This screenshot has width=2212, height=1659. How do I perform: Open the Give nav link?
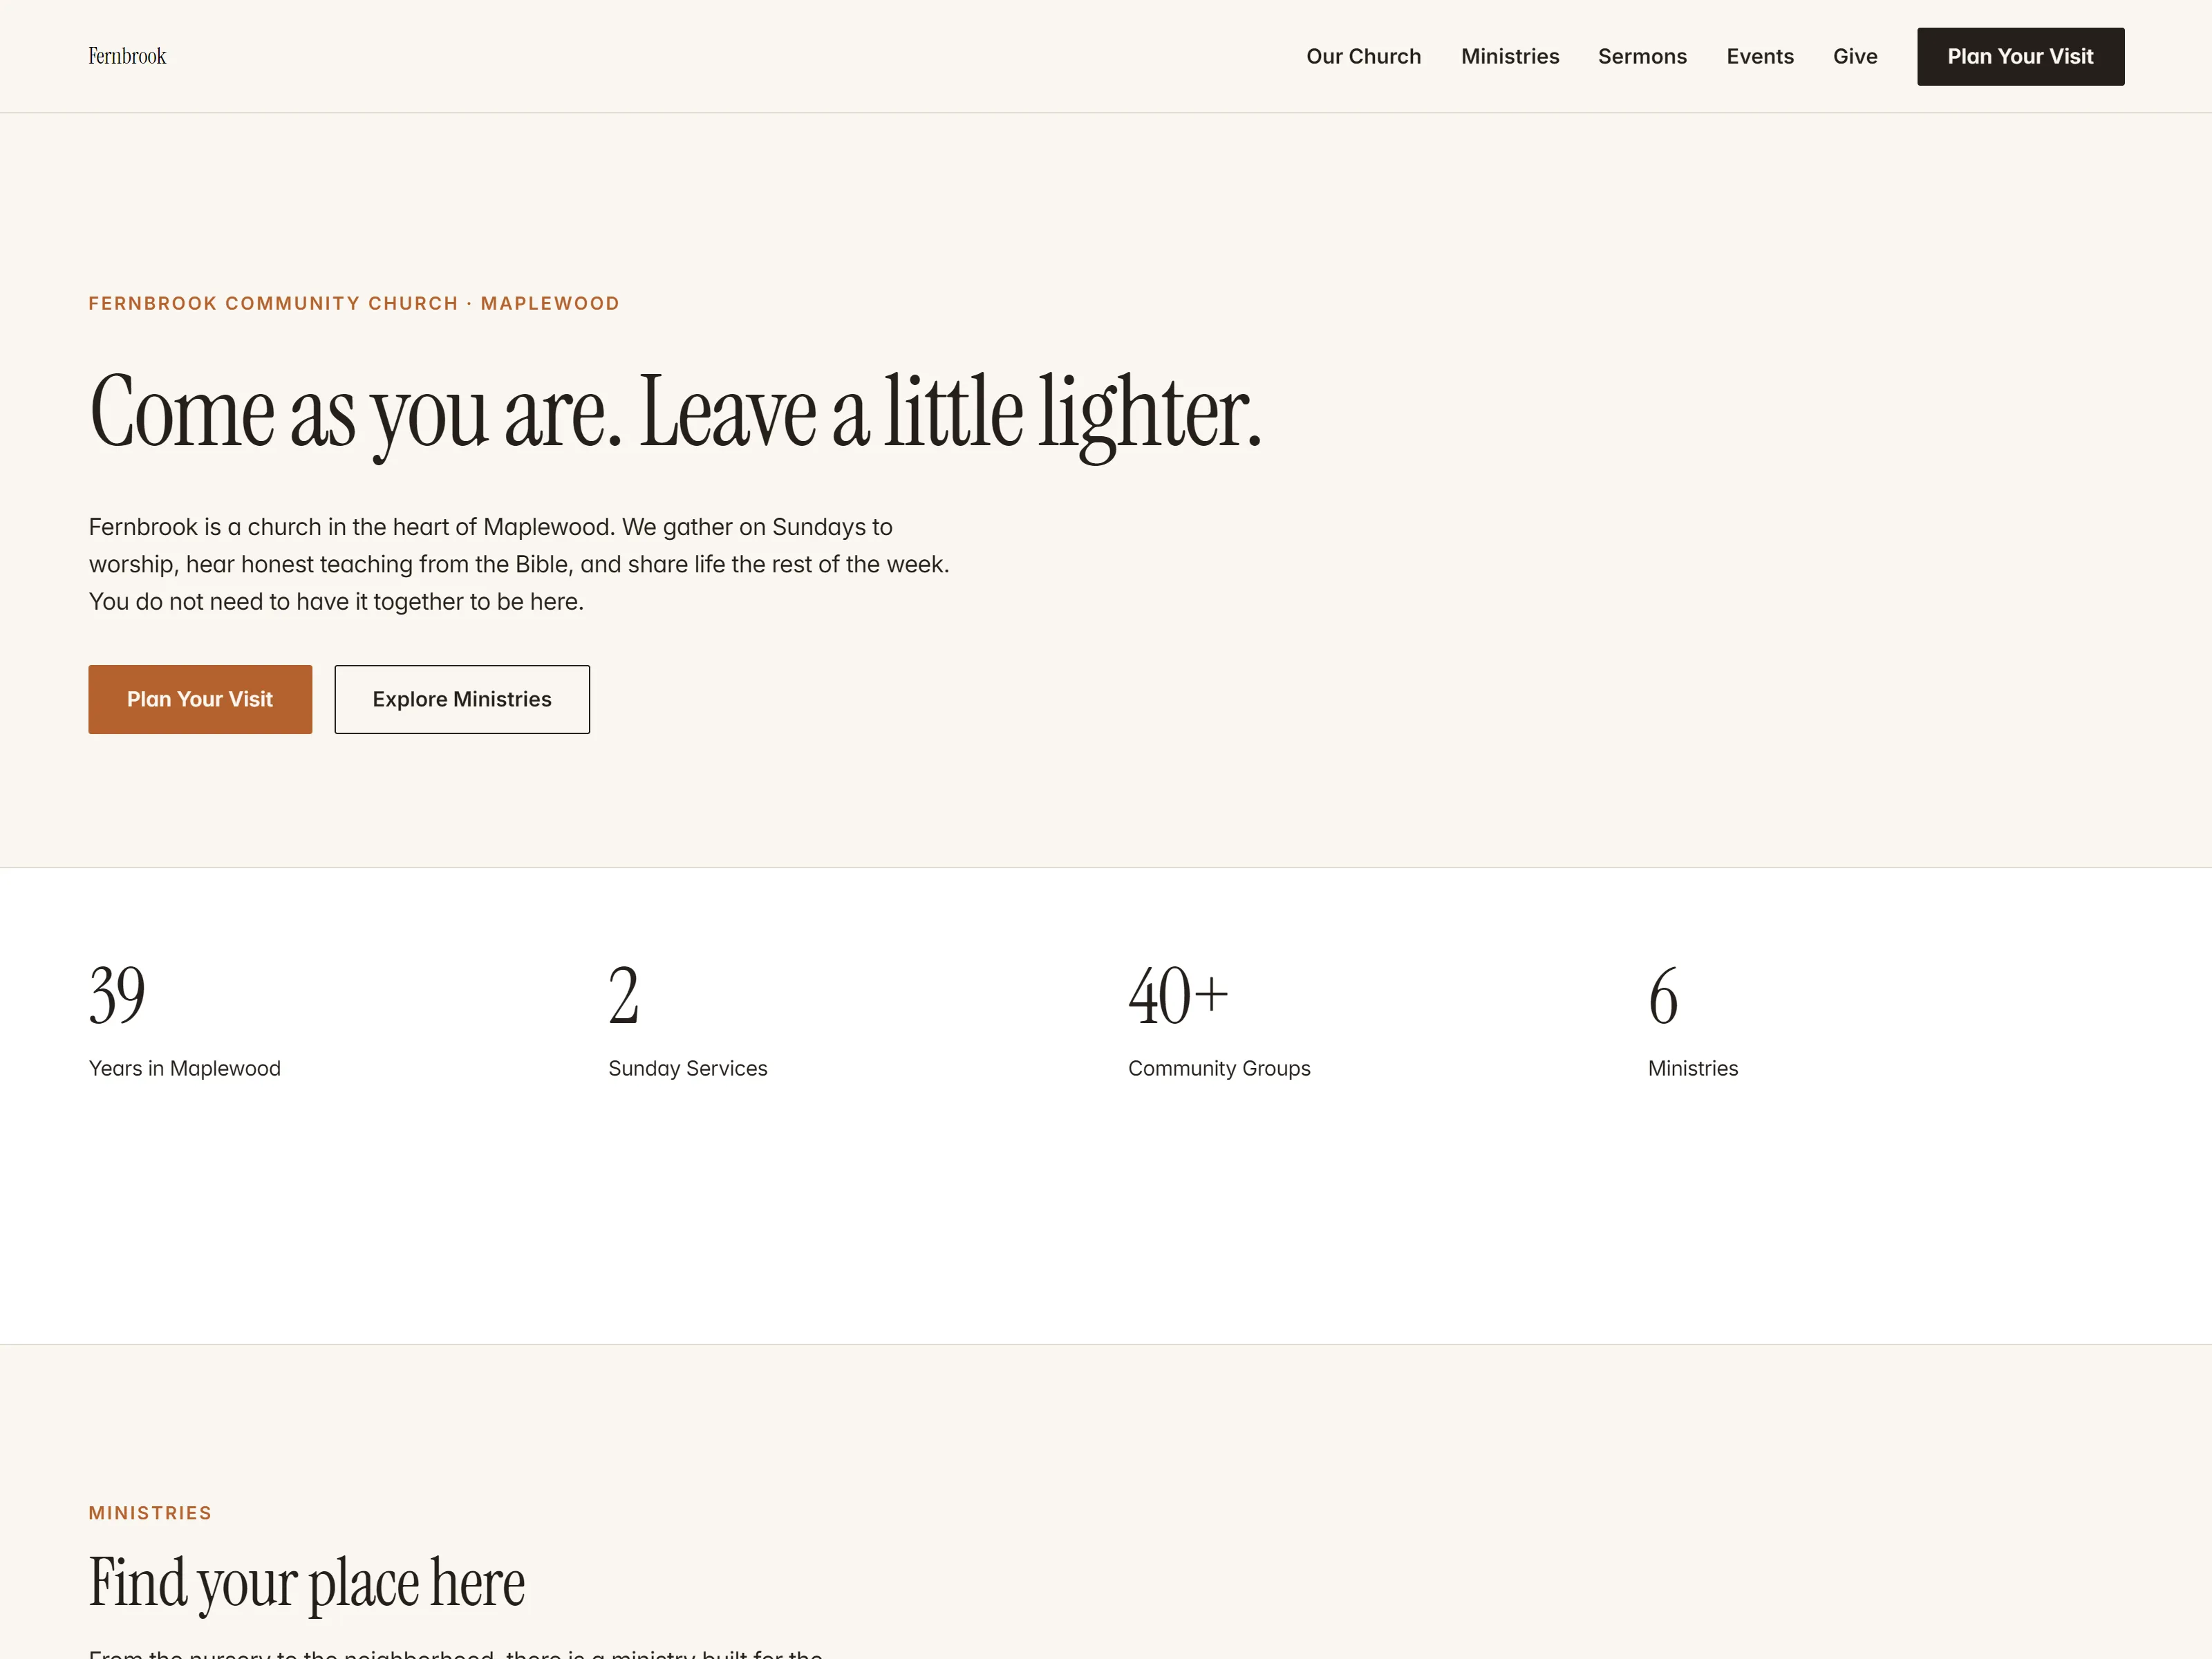pos(1855,56)
